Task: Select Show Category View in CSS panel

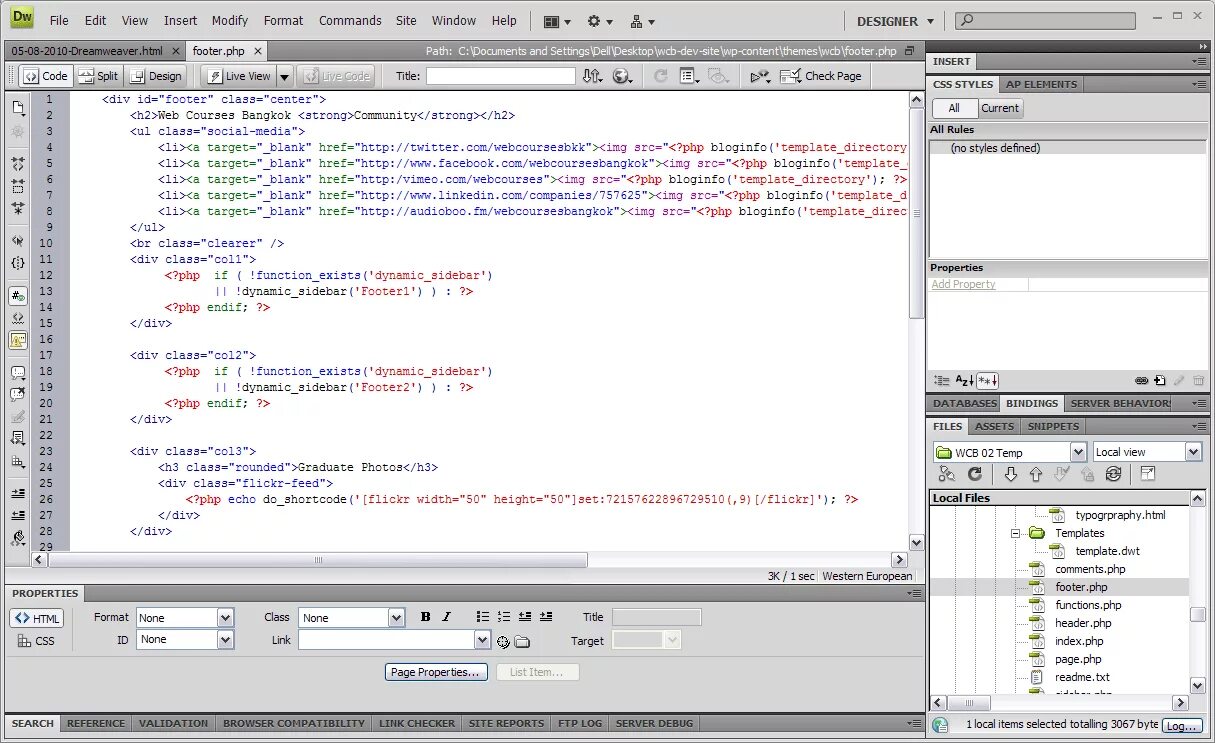Action: pyautogui.click(x=941, y=381)
